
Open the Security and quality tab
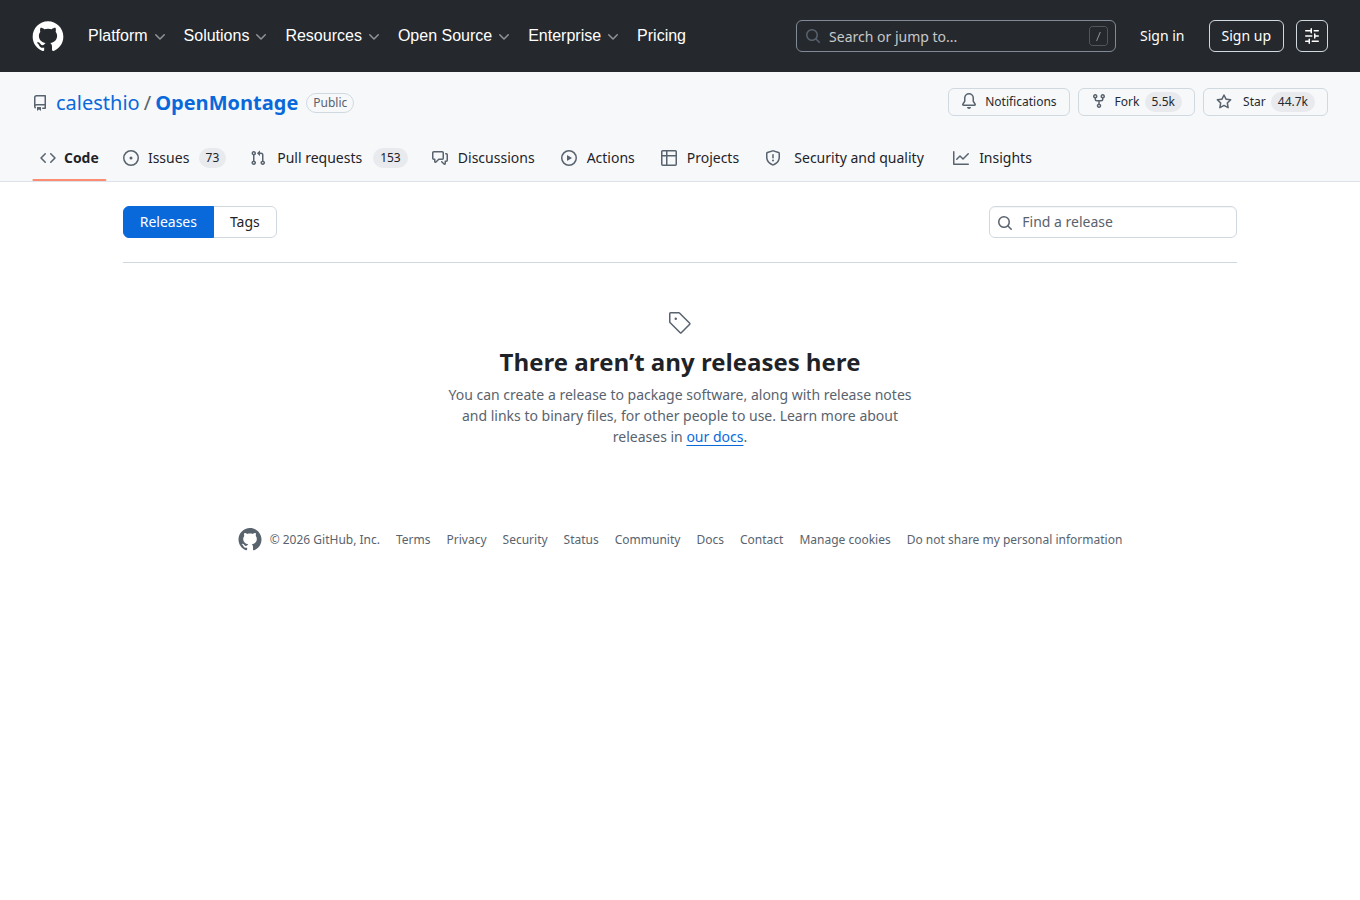[845, 158]
